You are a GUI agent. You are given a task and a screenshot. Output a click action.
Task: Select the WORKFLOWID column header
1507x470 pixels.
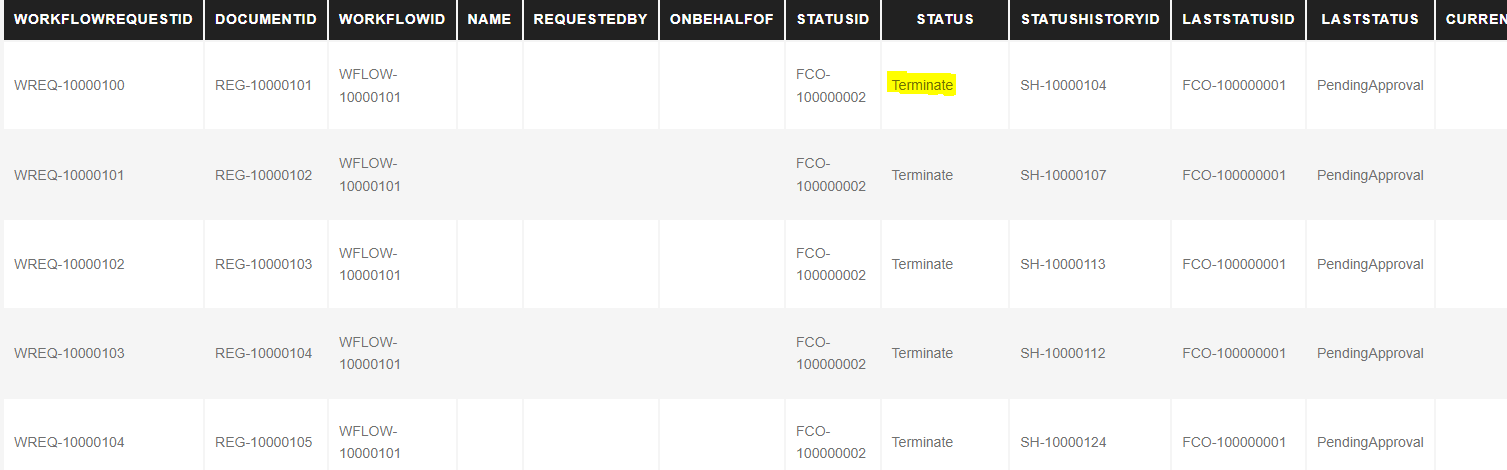point(392,20)
